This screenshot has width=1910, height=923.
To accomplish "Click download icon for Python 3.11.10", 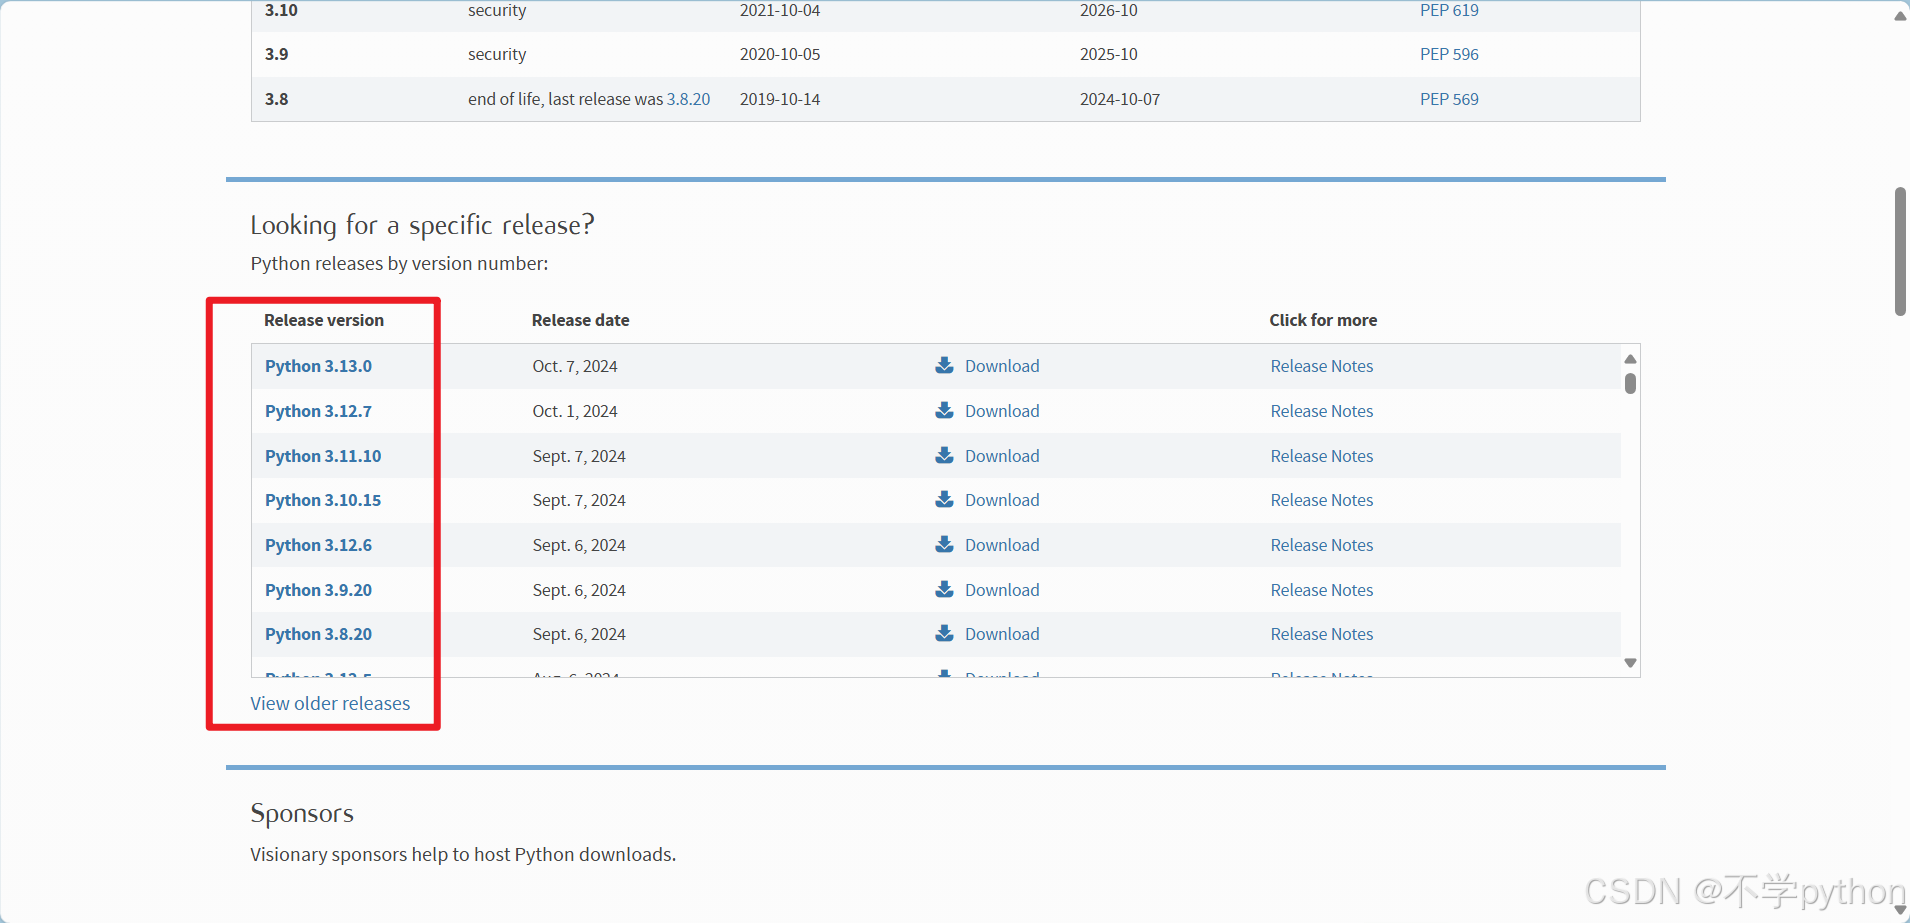I will [944, 455].
